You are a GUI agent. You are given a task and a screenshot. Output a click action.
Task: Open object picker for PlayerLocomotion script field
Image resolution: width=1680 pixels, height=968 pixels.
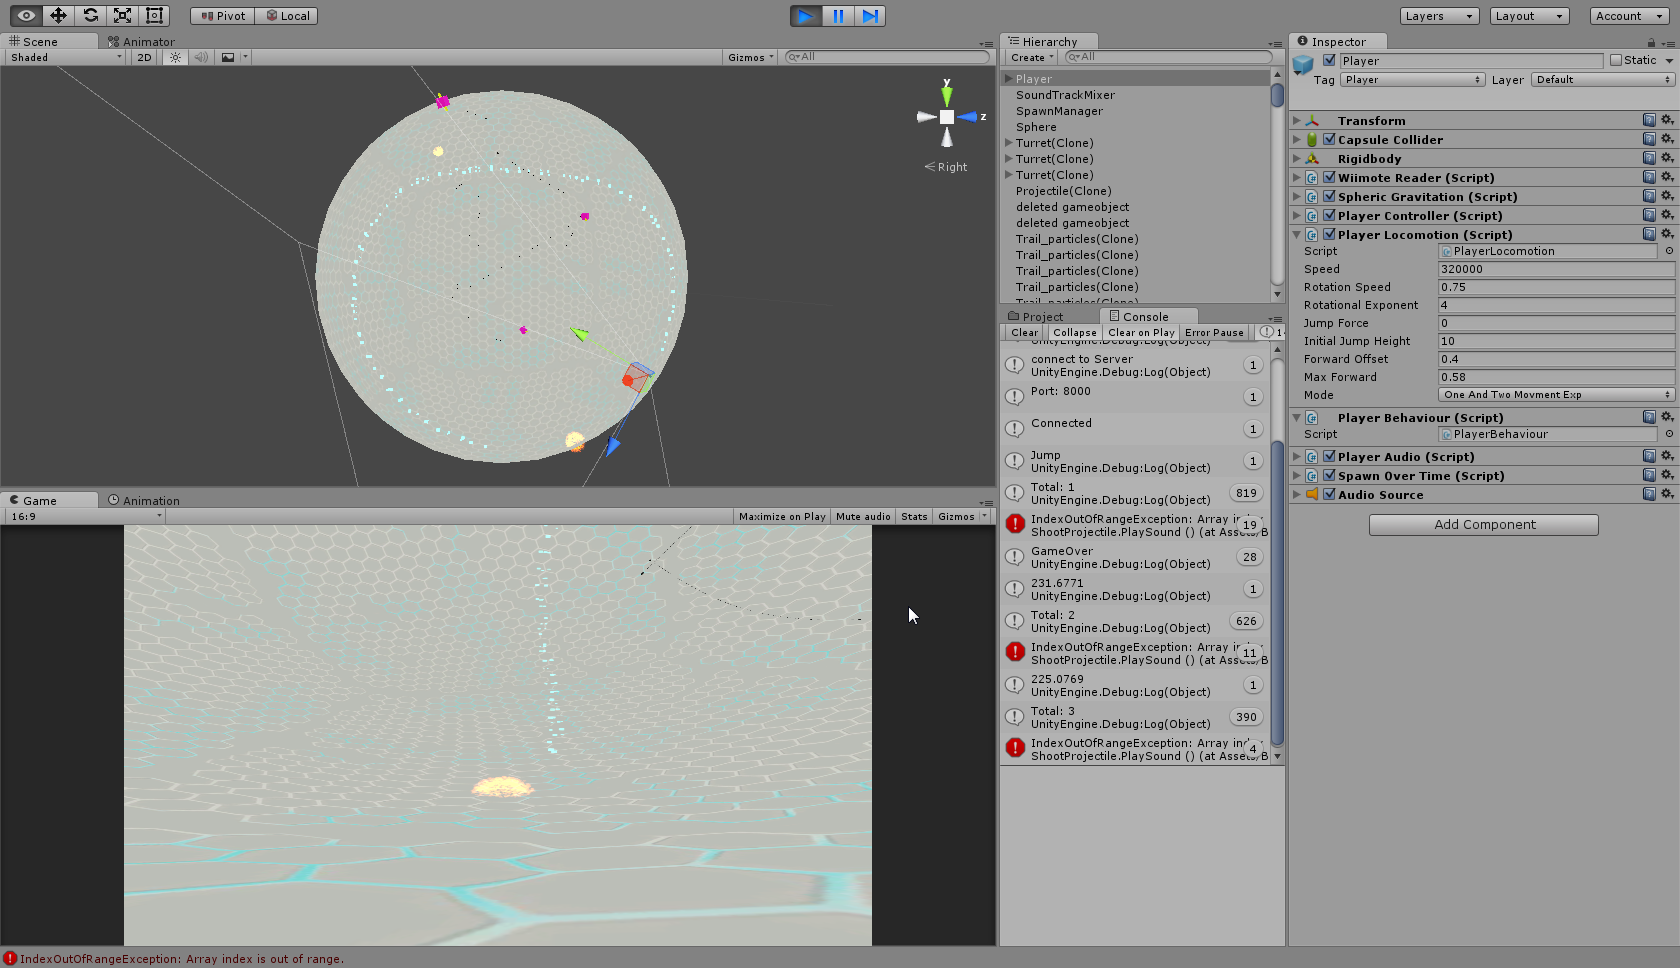[x=1668, y=251]
